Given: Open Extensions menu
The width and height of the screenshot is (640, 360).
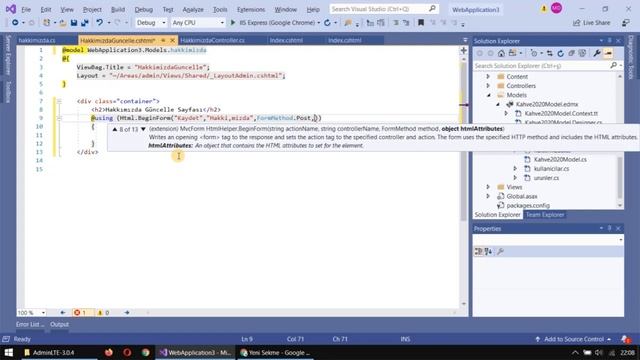Looking at the screenshot, I should [251, 9].
